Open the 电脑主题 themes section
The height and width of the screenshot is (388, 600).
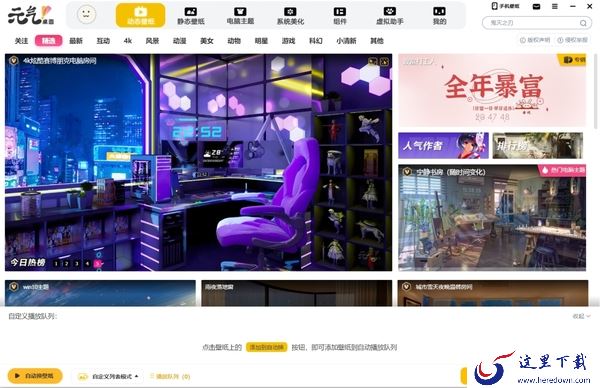240,16
